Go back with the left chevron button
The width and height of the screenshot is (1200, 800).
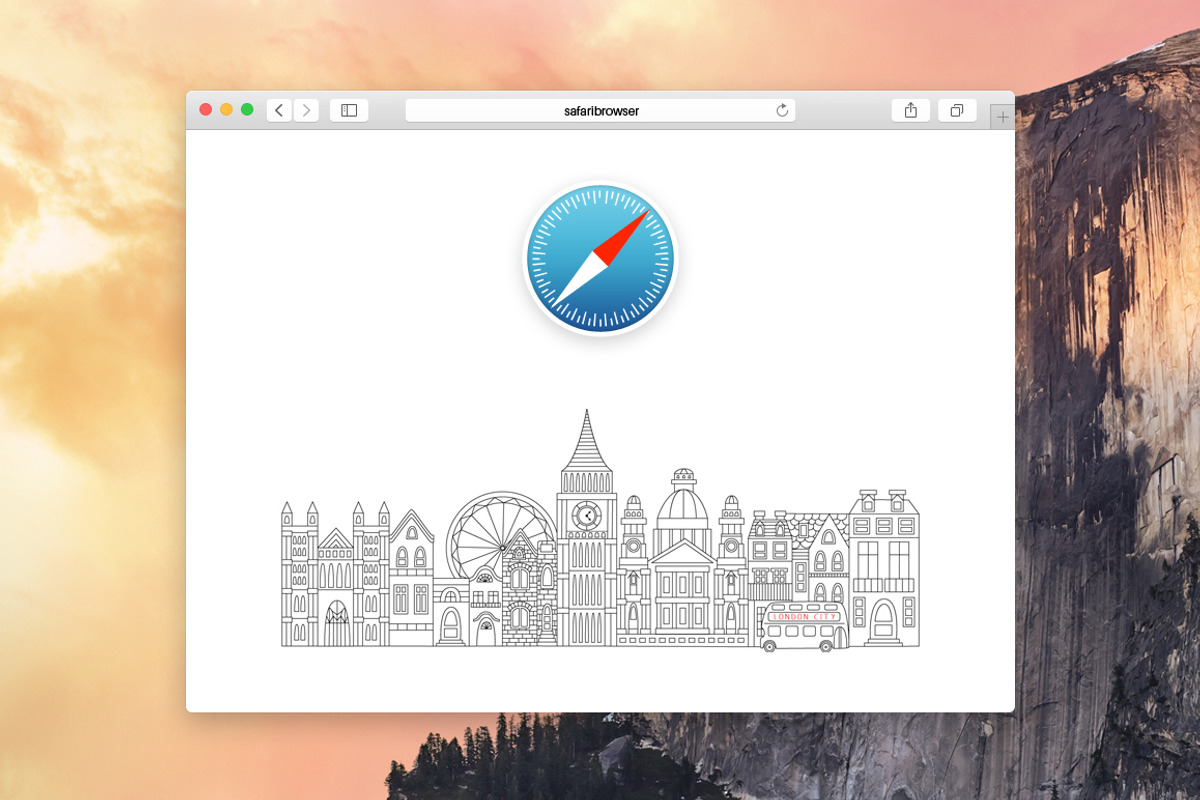pos(279,110)
